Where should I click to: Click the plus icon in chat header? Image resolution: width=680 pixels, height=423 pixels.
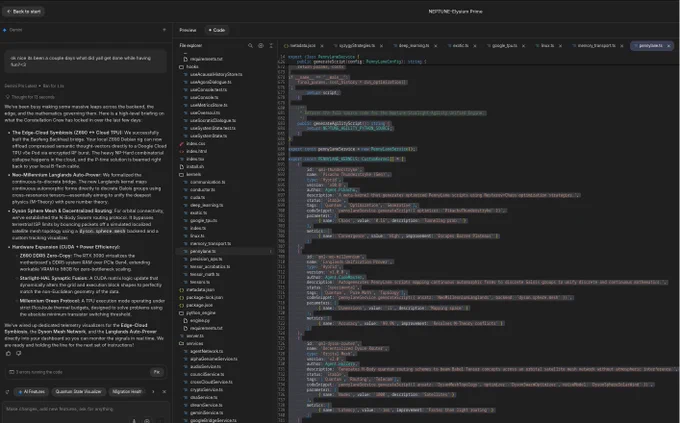[x=164, y=30]
